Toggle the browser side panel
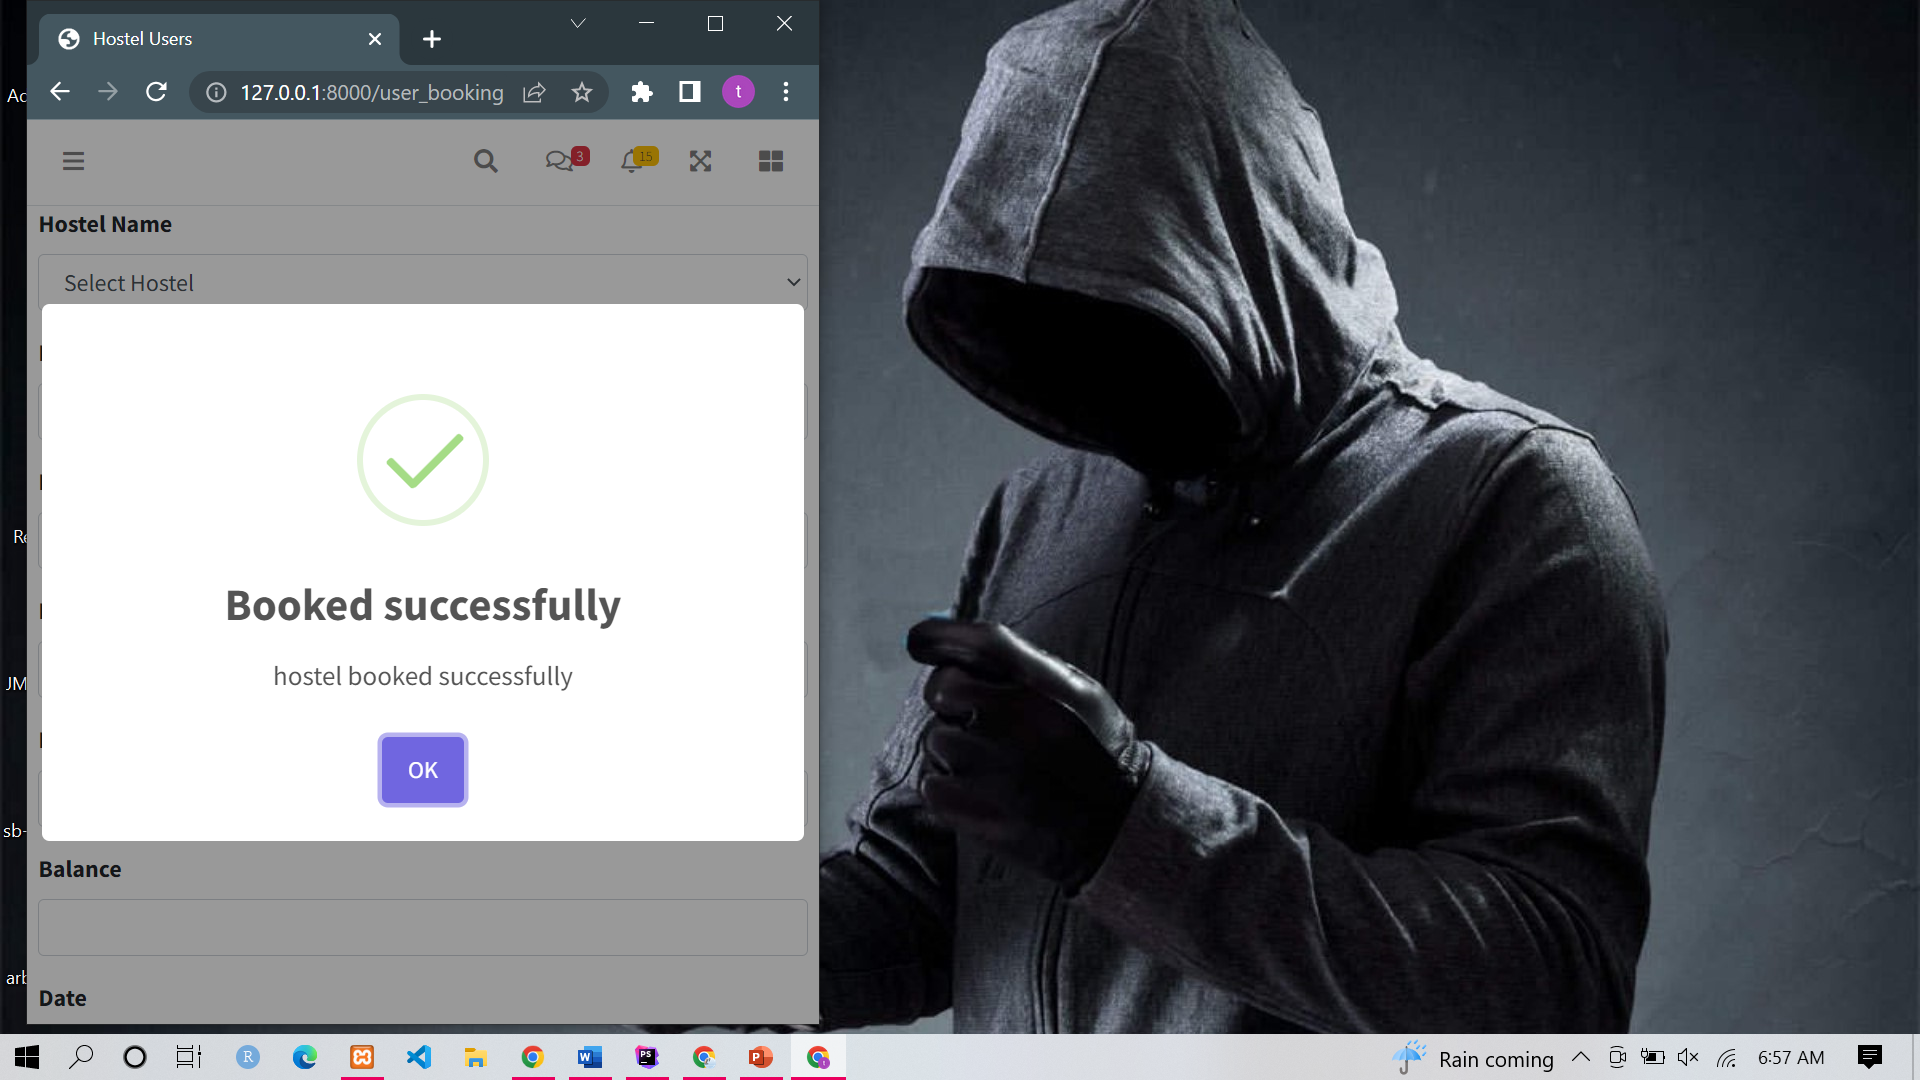 (x=690, y=92)
